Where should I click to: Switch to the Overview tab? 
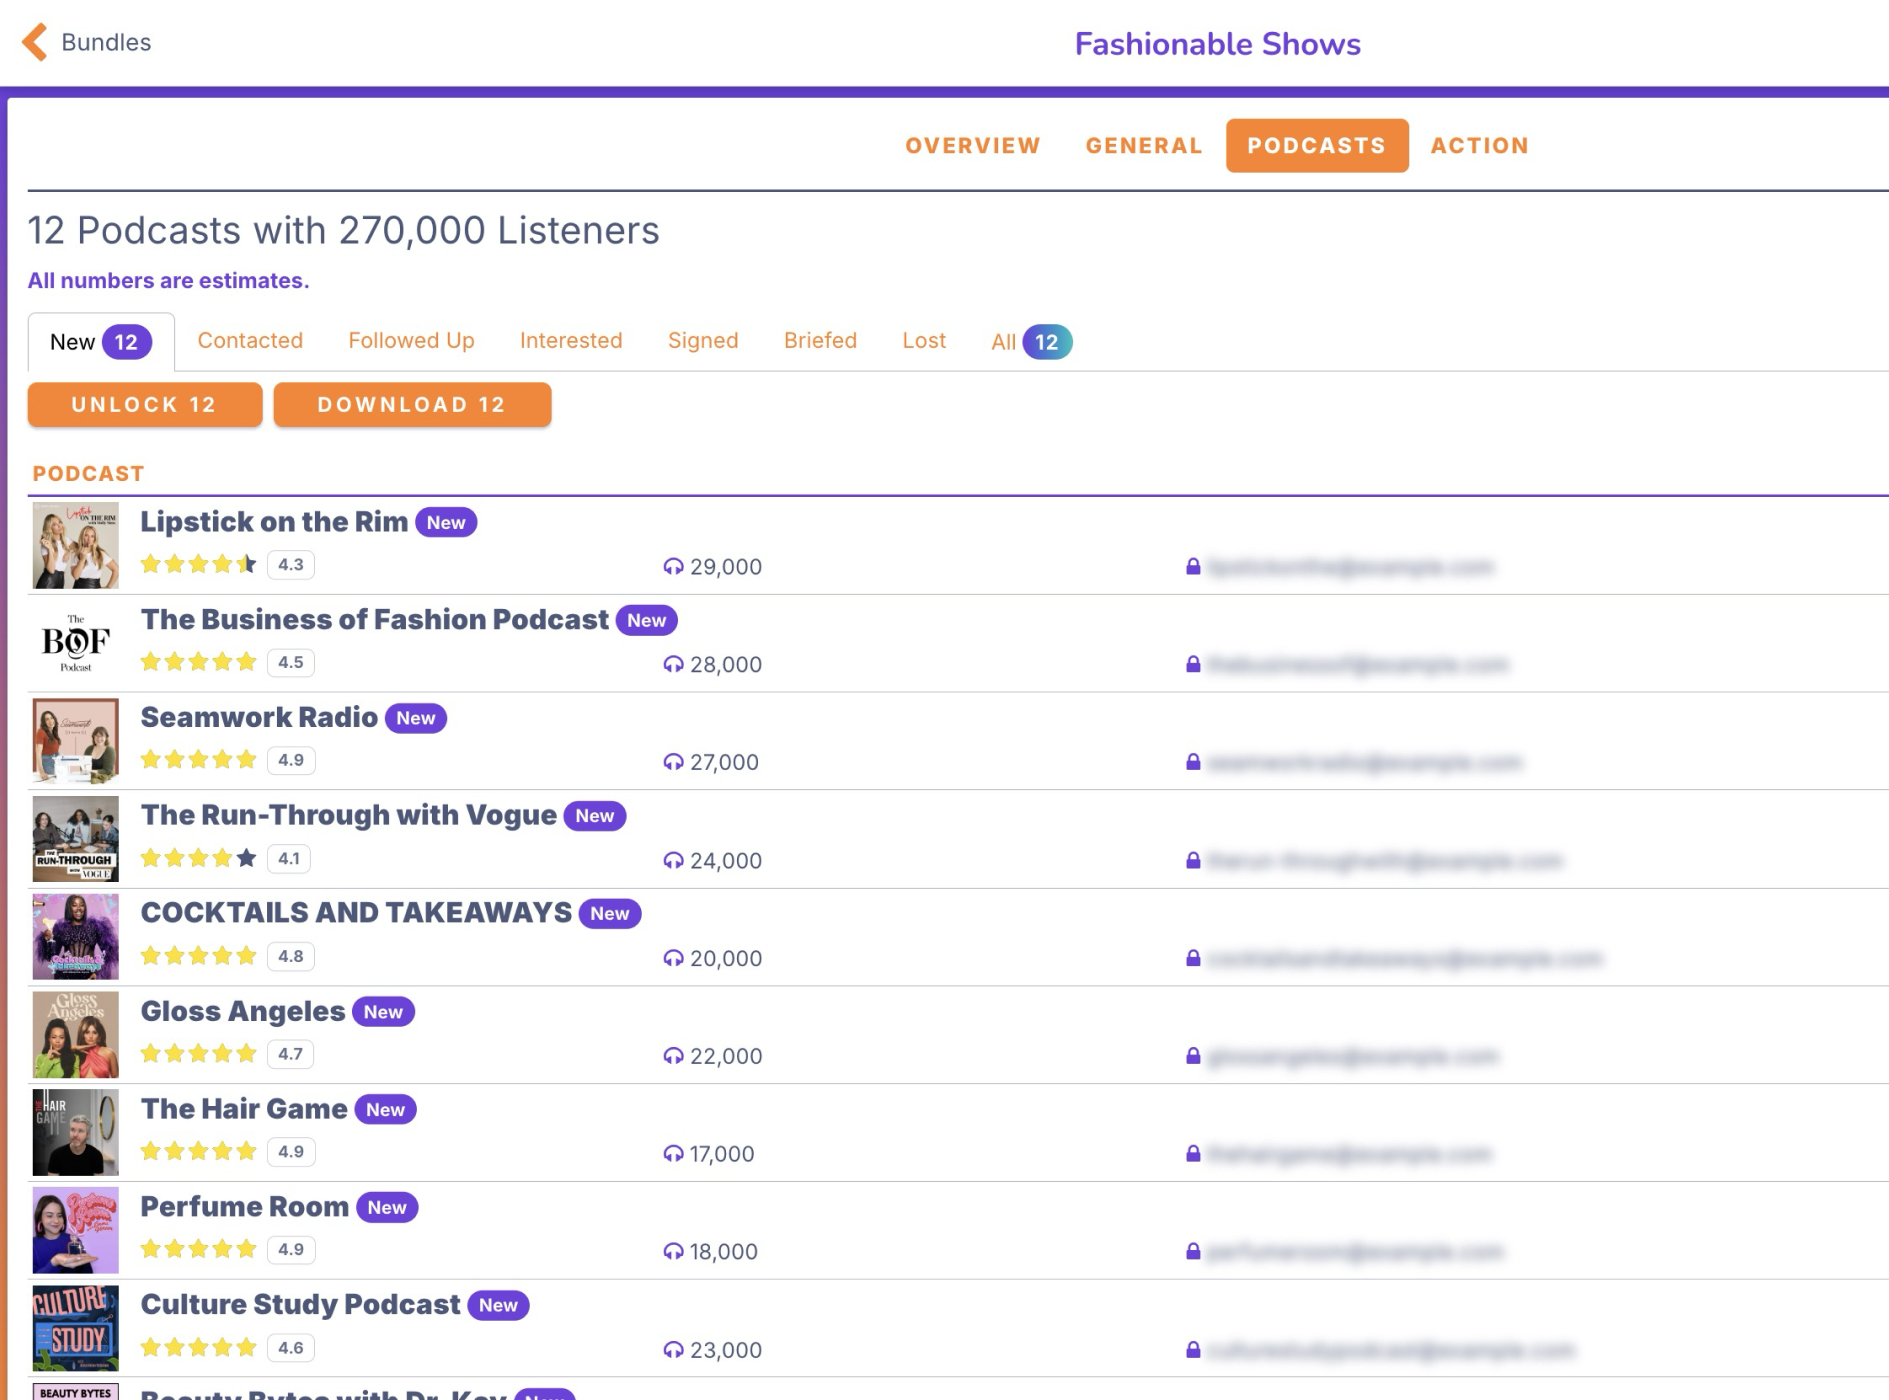[972, 146]
